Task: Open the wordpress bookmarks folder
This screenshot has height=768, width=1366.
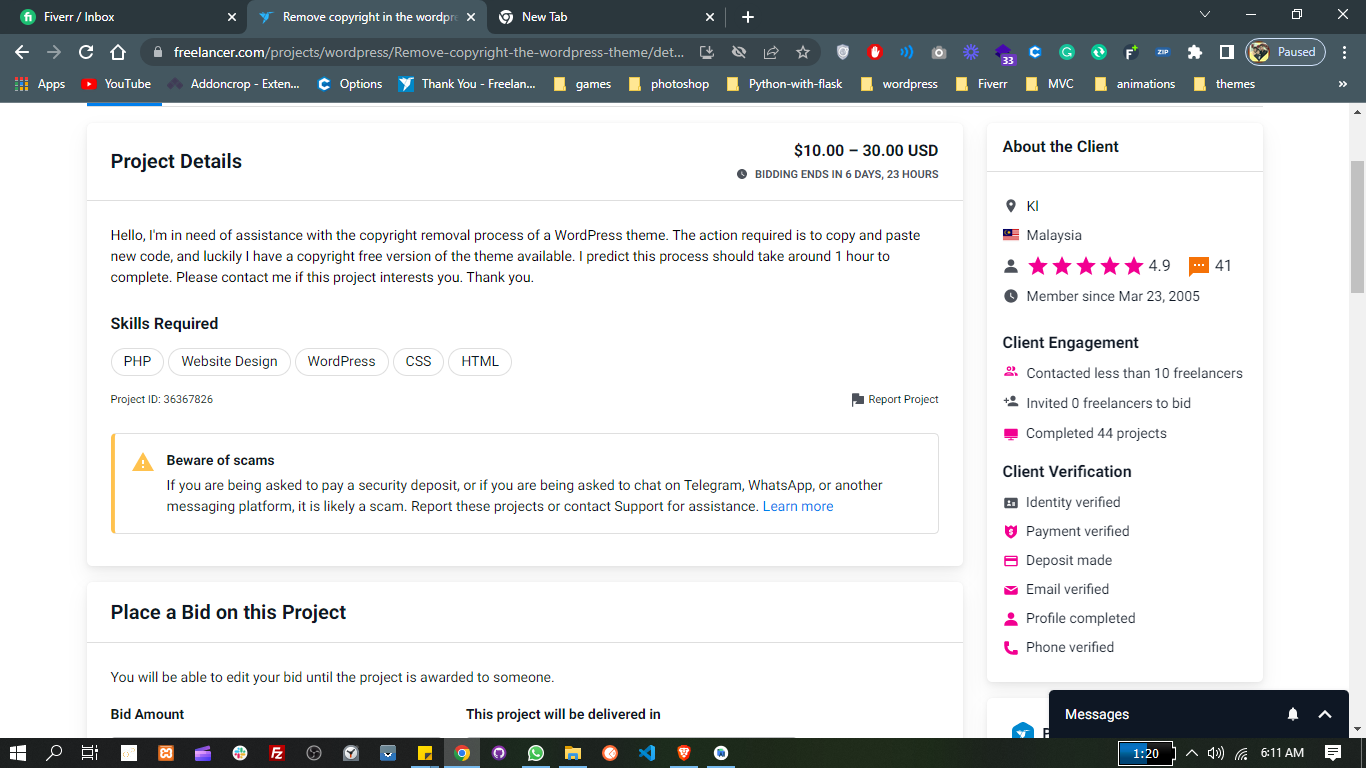Action: (x=899, y=84)
